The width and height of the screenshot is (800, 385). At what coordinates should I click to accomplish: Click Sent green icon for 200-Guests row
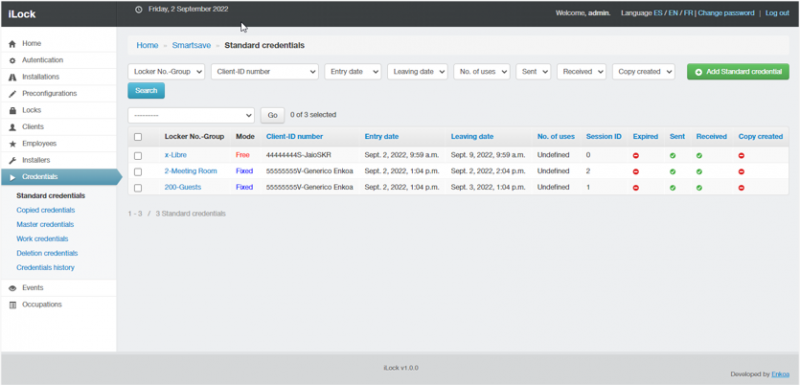[672, 188]
